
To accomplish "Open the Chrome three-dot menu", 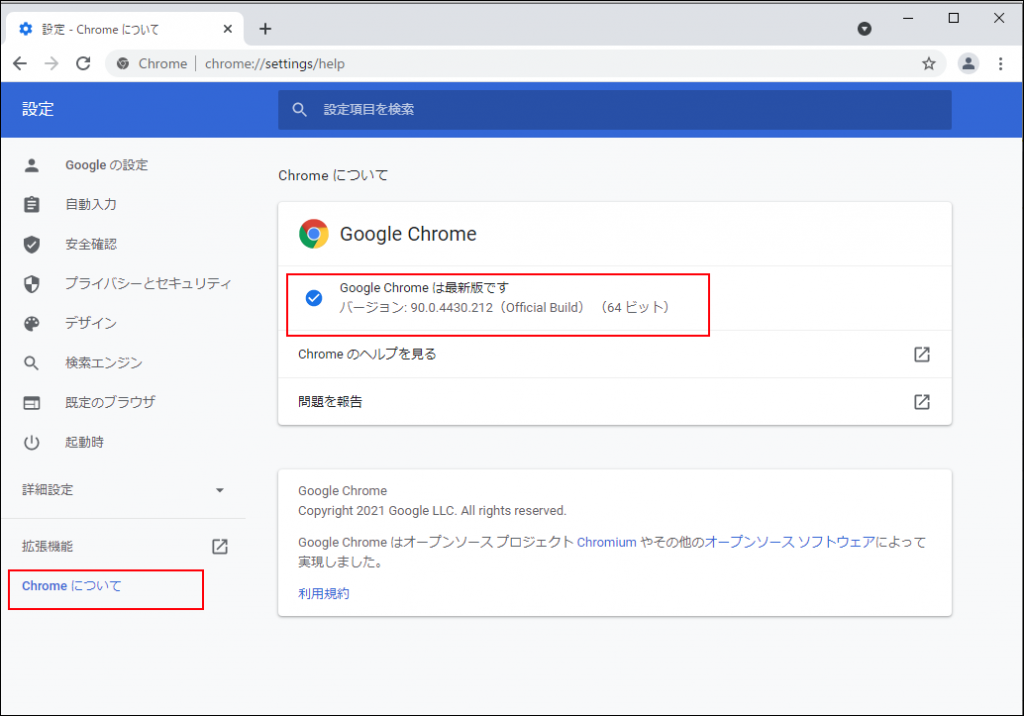I will pyautogui.click(x=1000, y=64).
